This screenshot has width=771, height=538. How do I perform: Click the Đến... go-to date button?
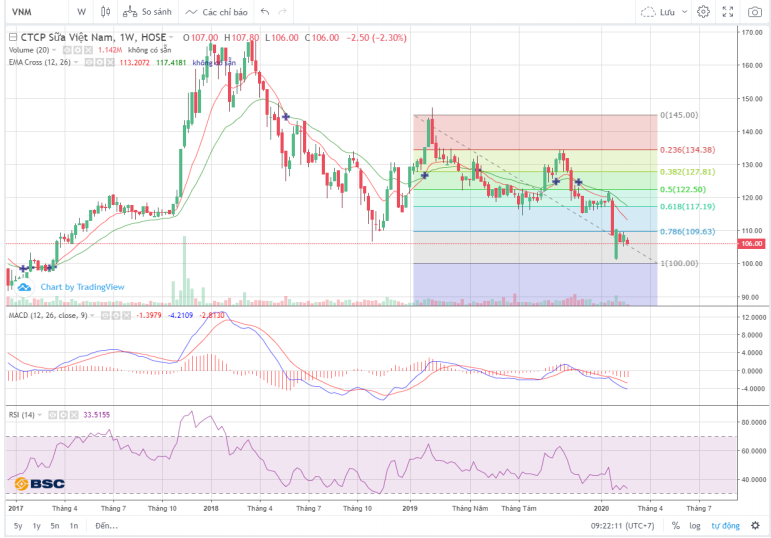coord(106,526)
